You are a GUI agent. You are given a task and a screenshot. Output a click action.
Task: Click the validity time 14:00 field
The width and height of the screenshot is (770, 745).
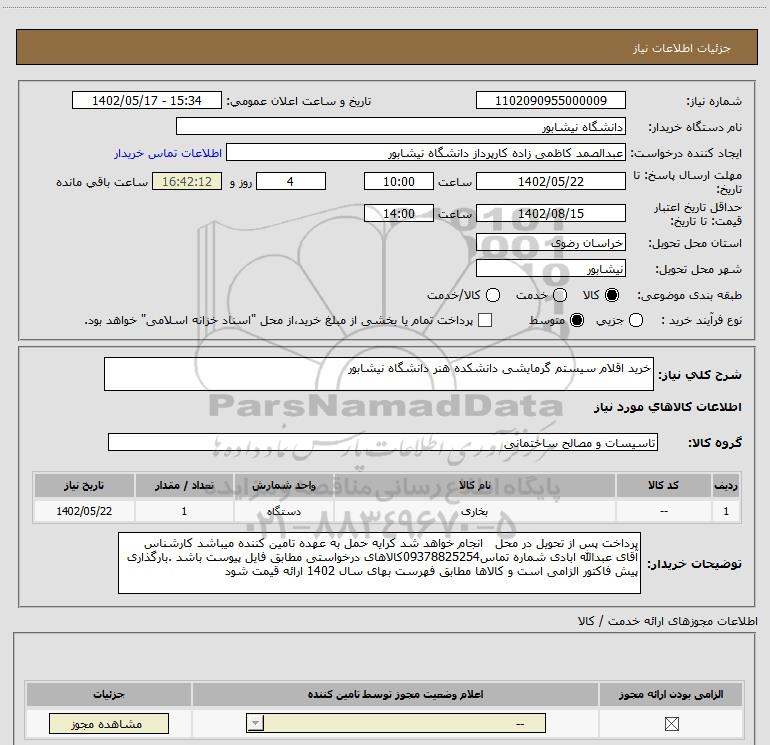pyautogui.click(x=399, y=213)
